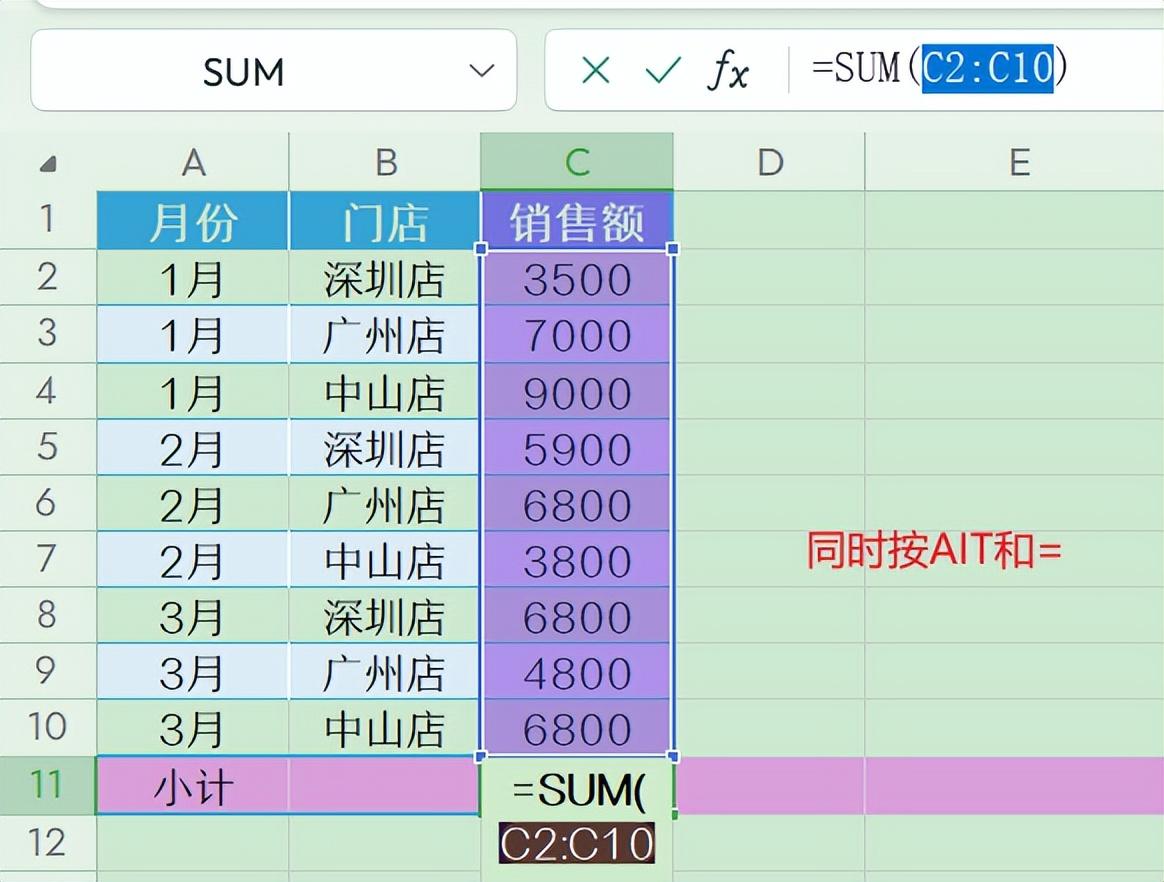Click the 6800 cell in row 6
This screenshot has width=1164, height=882.
pyautogui.click(x=577, y=504)
